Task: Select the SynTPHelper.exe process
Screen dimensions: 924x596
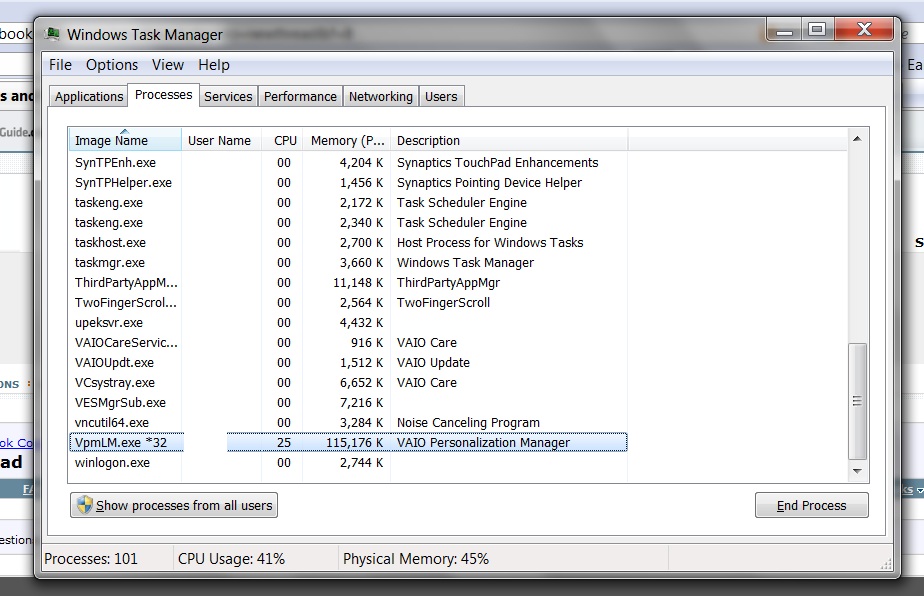Action: [x=348, y=183]
